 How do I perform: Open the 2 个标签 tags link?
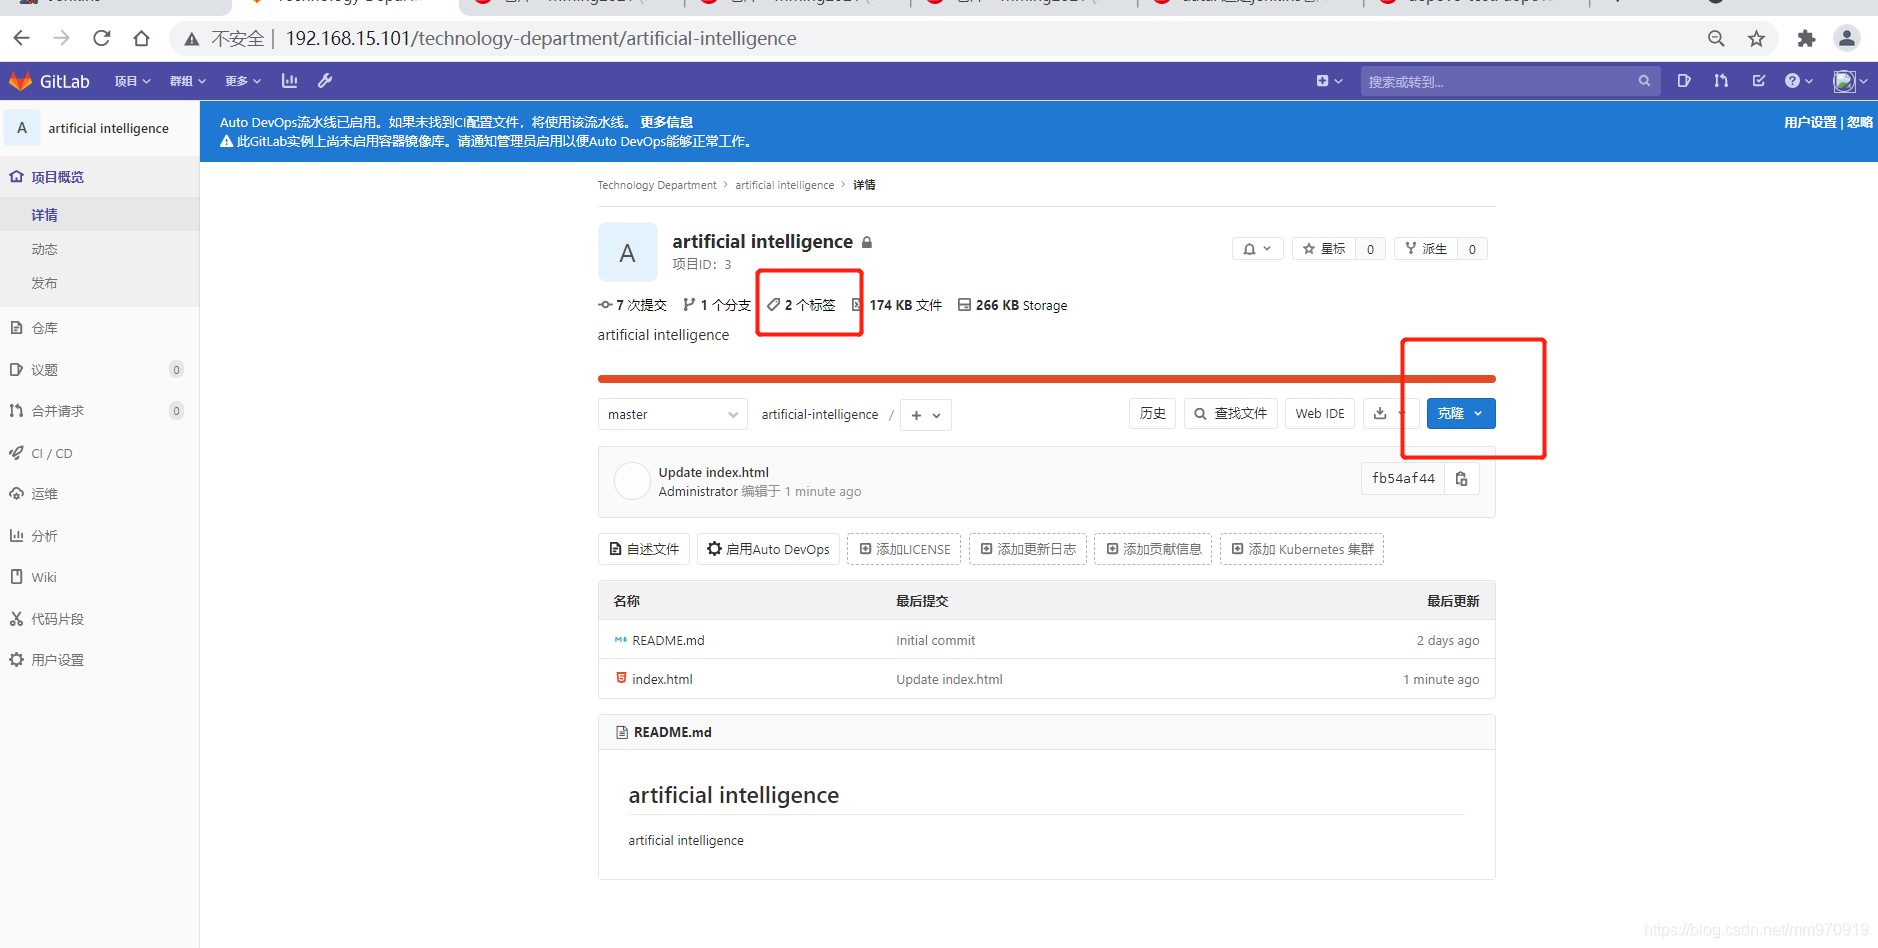tap(801, 305)
